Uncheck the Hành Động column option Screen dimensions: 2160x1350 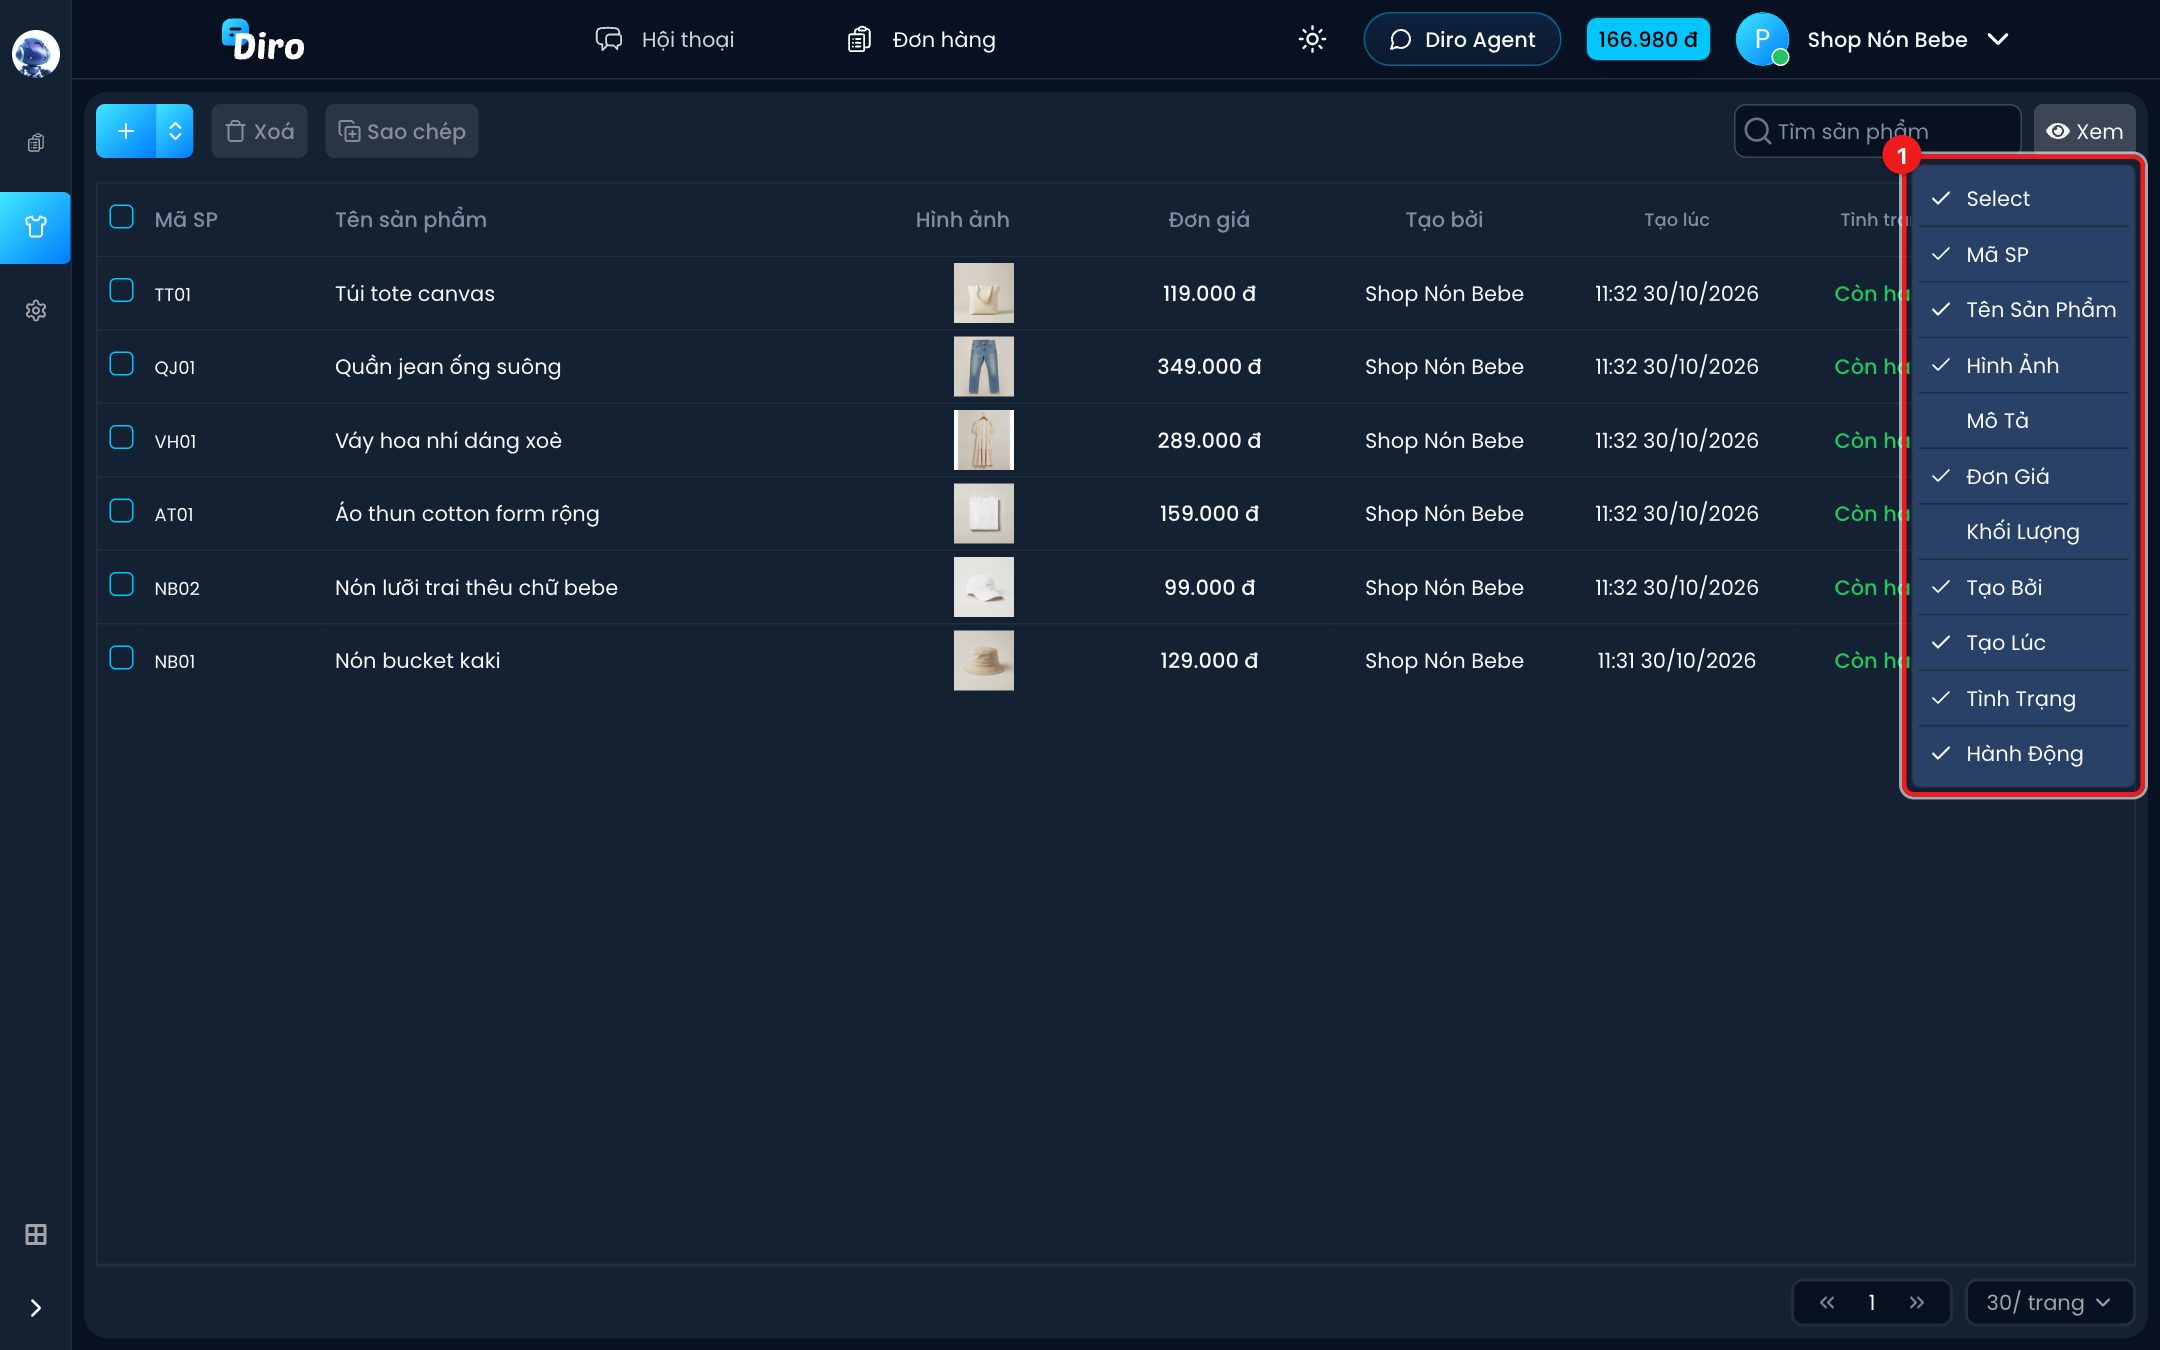click(x=2023, y=753)
